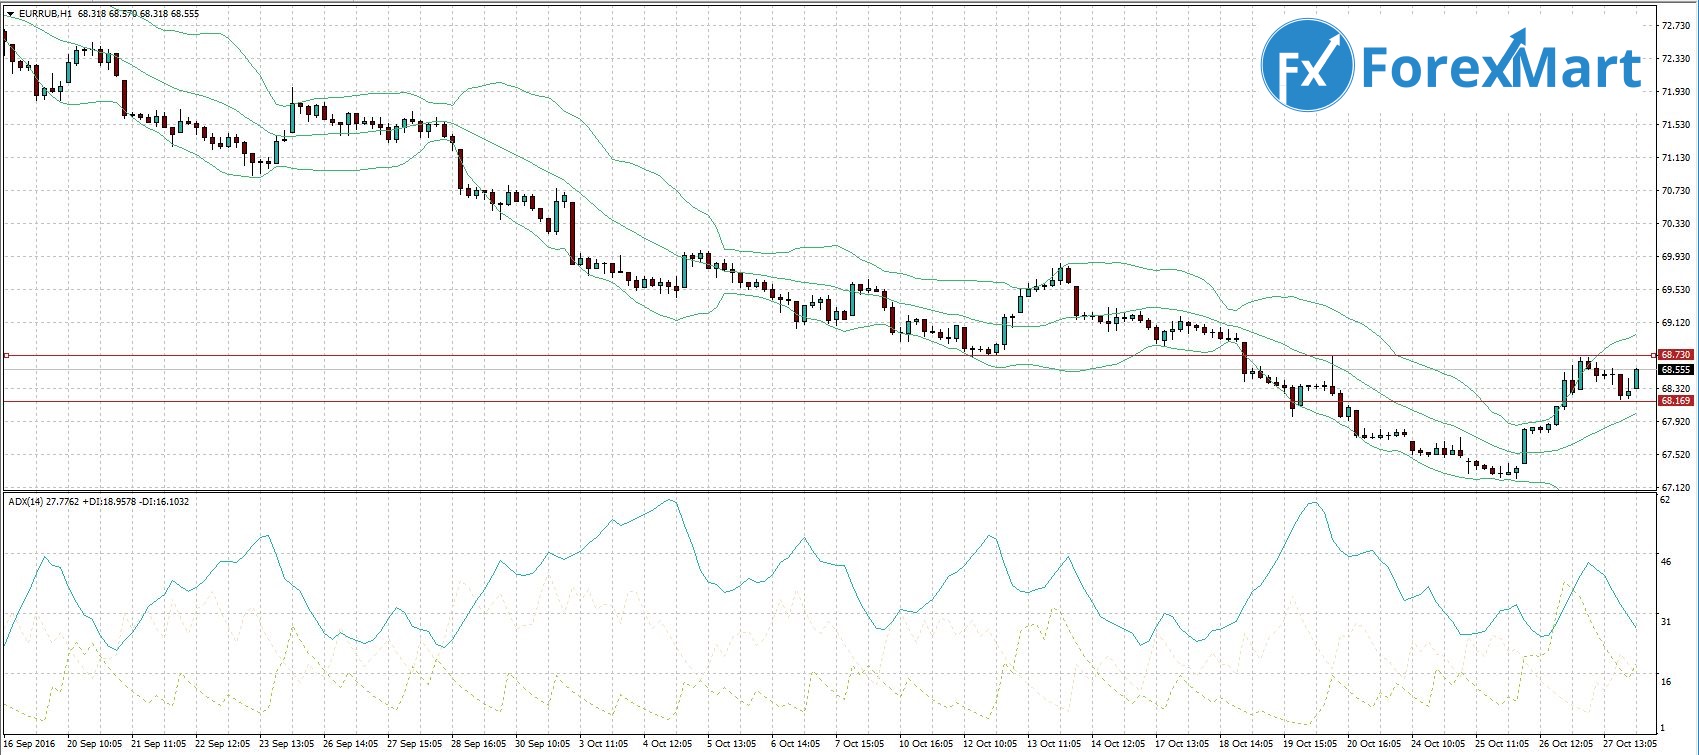Click the 71.930 price scale value
This screenshot has width=1699, height=755.
1675,91
